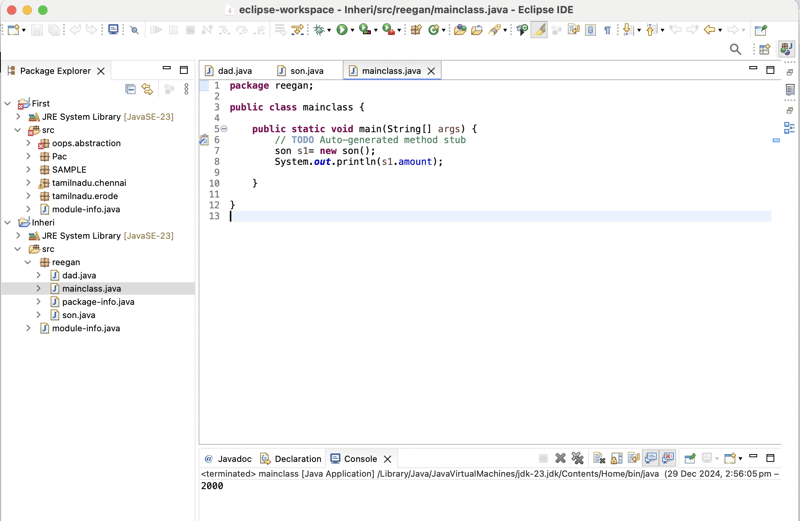The width and height of the screenshot is (800, 521).
Task: Open the toolbar Search magnifier
Action: [x=735, y=49]
